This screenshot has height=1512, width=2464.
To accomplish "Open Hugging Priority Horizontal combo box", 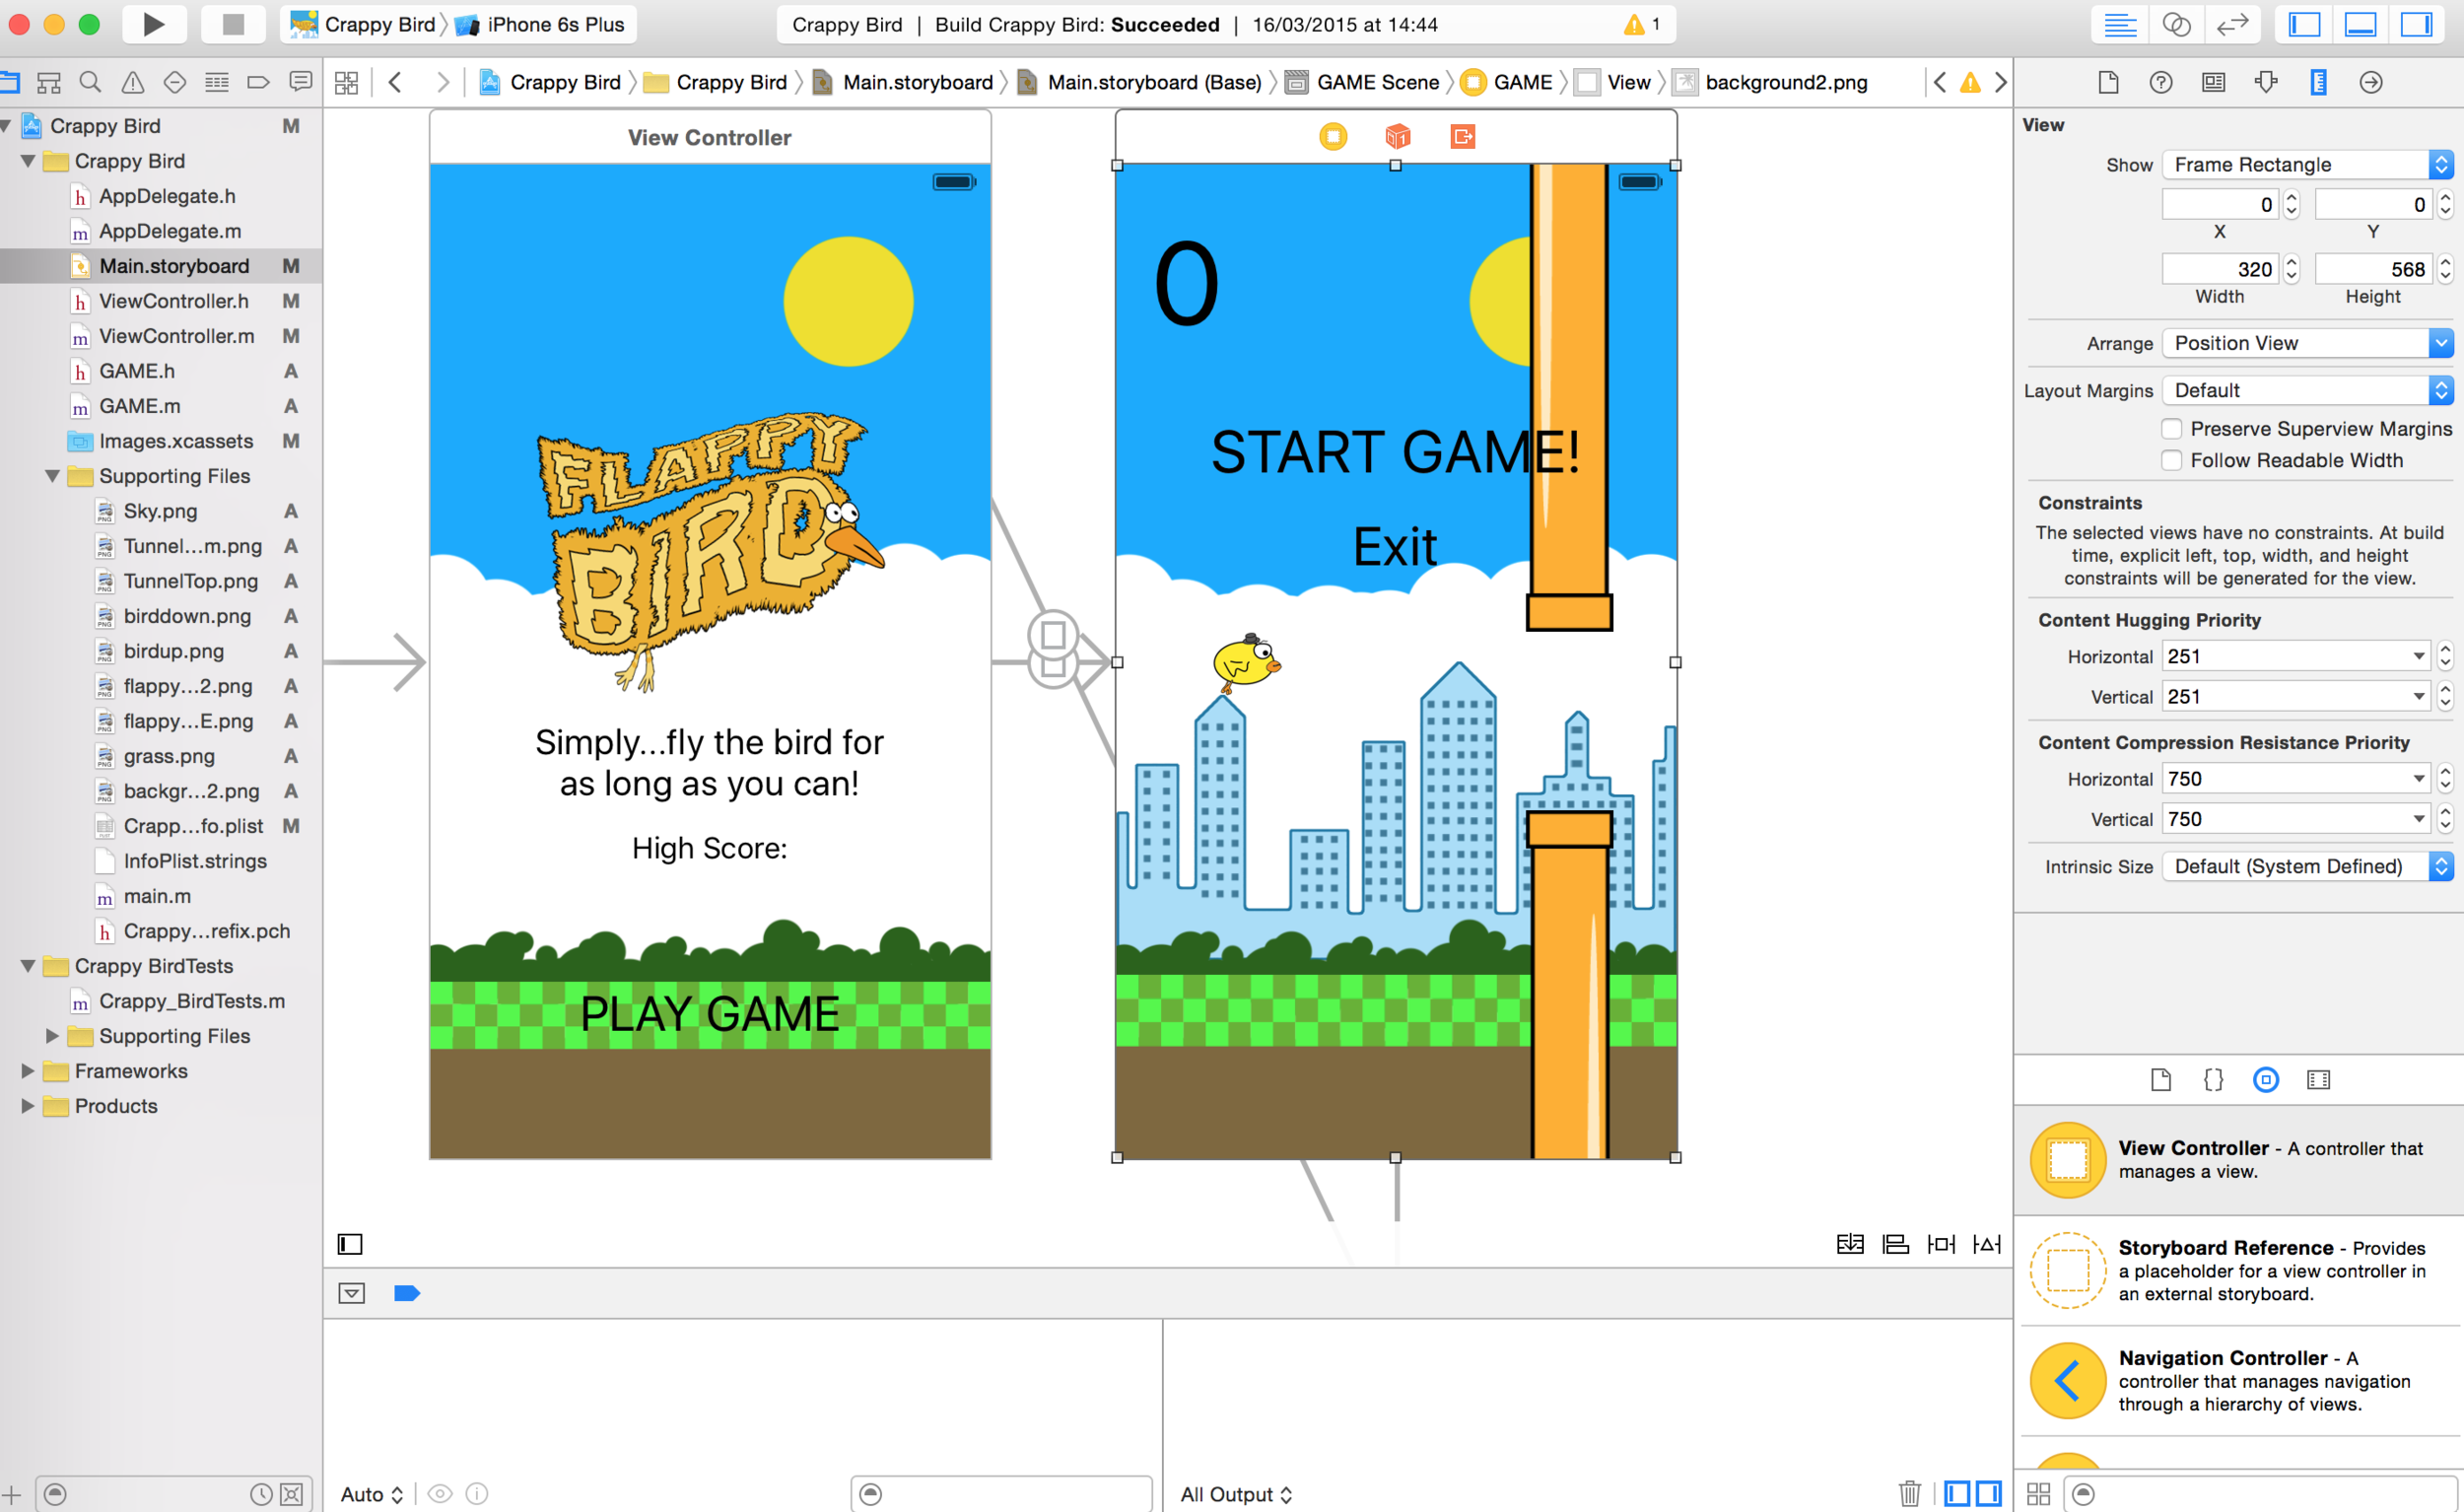I will pyautogui.click(x=2296, y=656).
